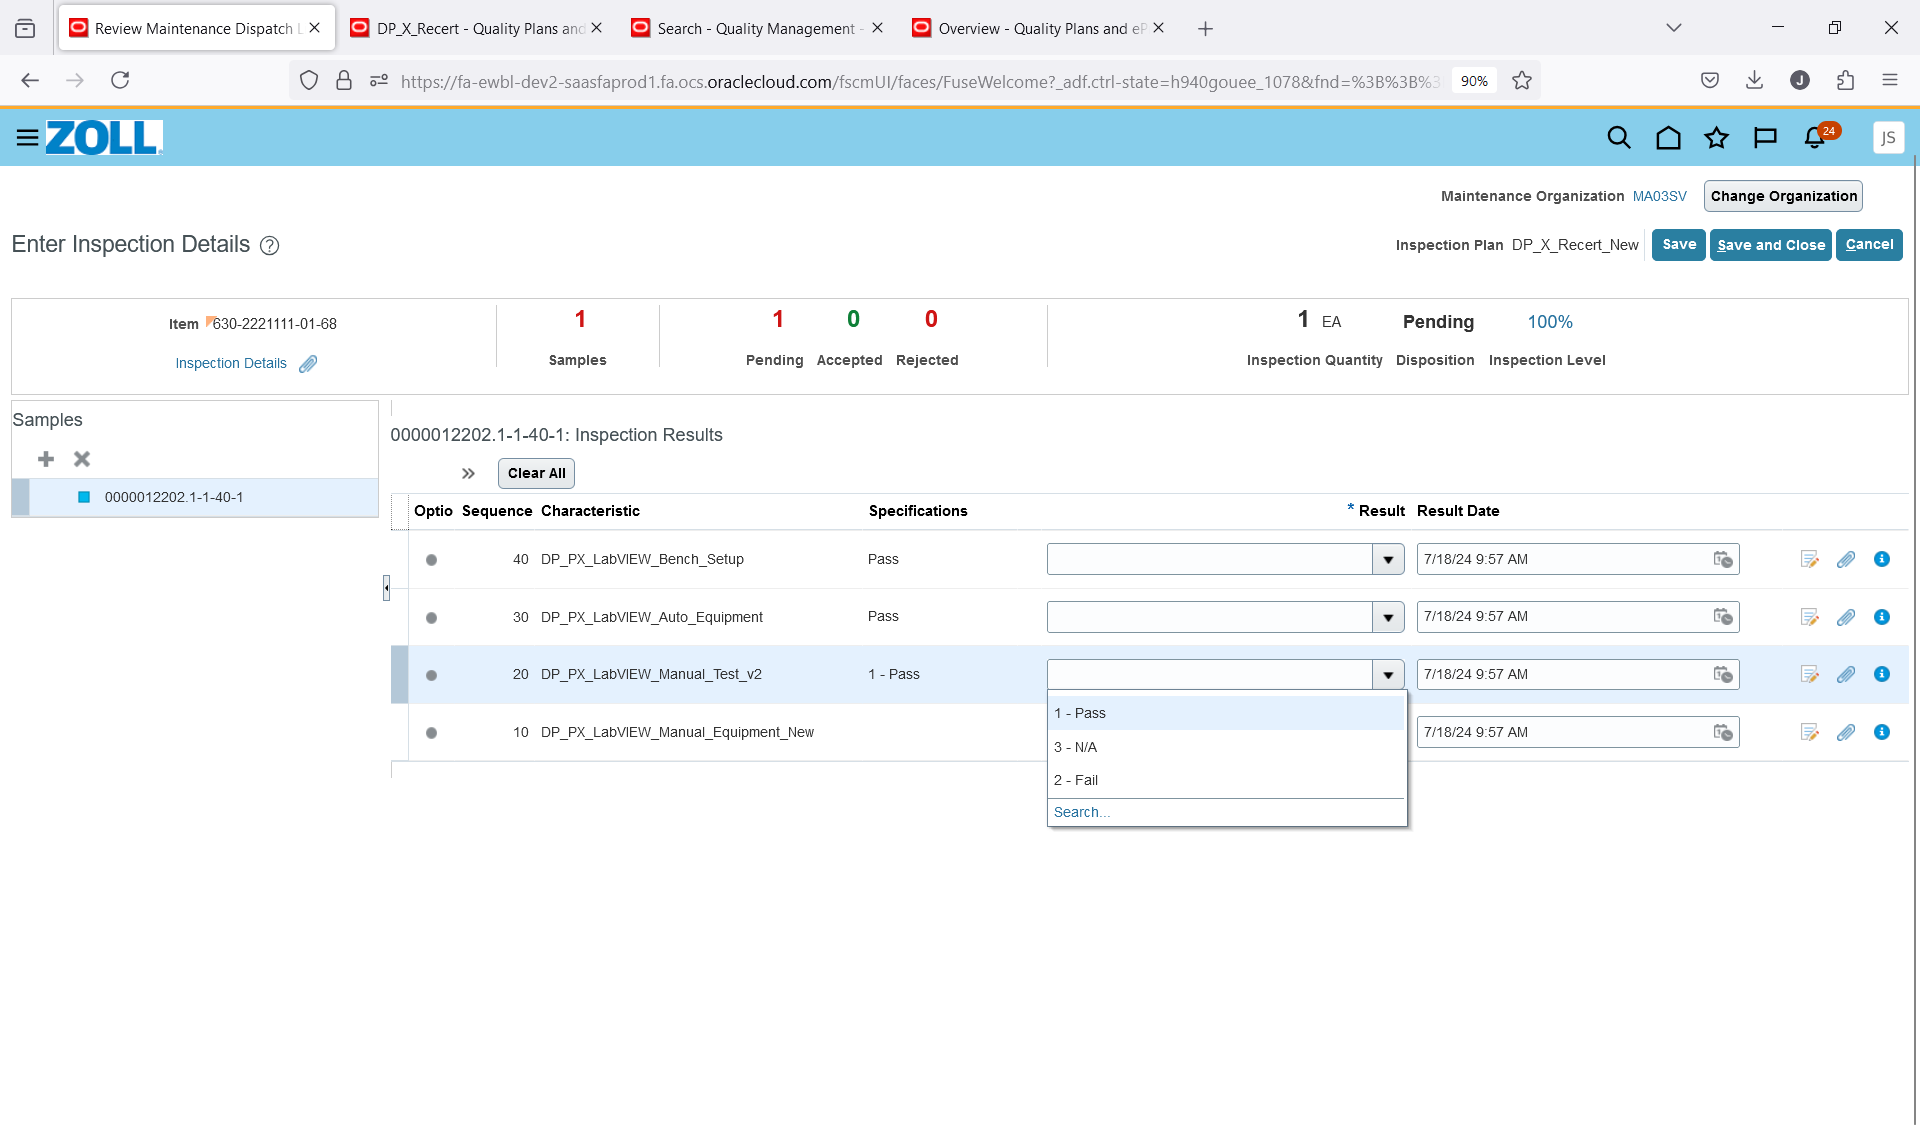Screen dimensions: 1920x1140
Task: Open the navigation hamburger menu
Action: pyautogui.click(x=27, y=138)
